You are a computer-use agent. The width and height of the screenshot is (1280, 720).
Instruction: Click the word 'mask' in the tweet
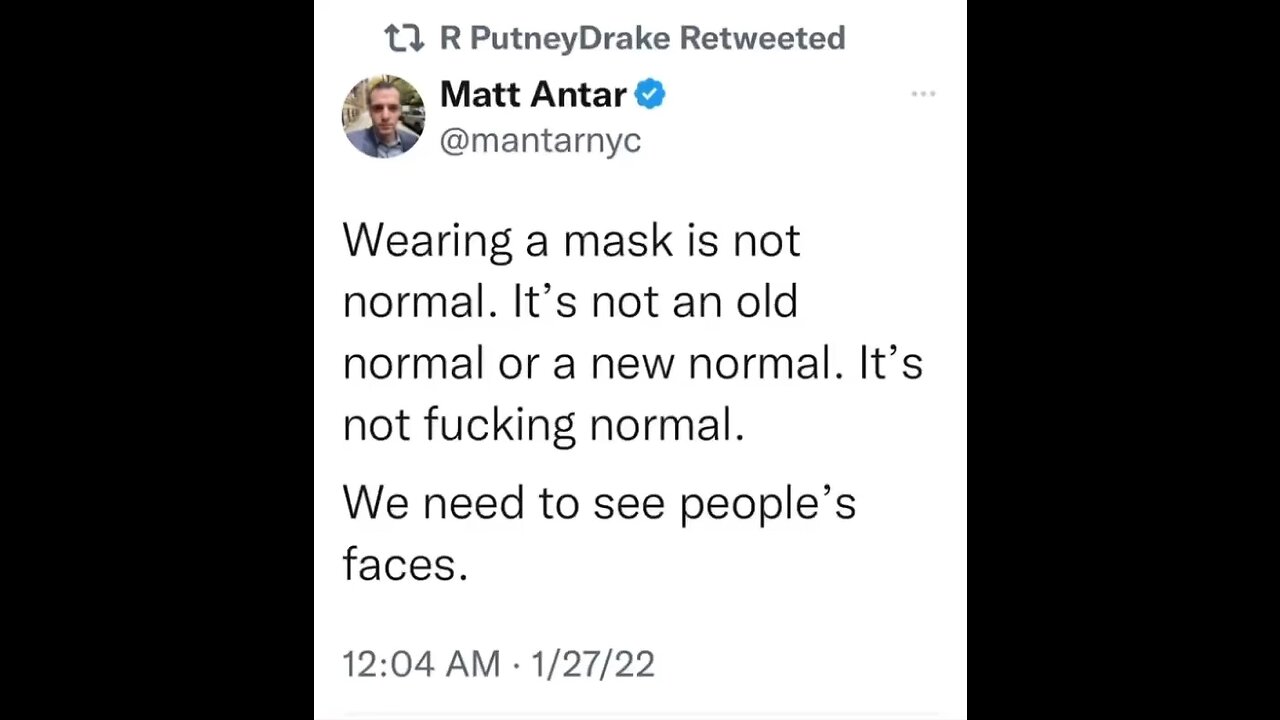[617, 241]
